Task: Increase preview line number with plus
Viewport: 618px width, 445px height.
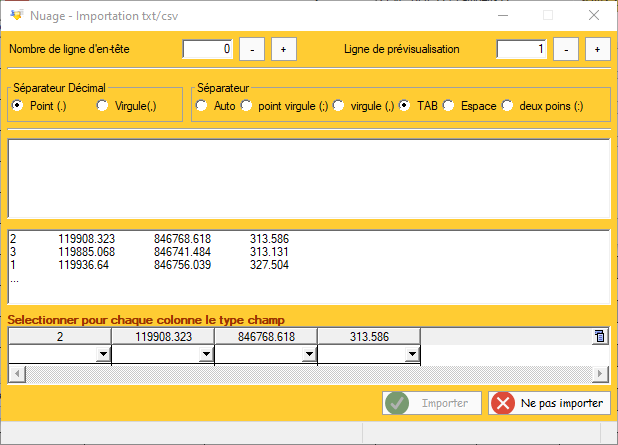Action: coord(598,49)
